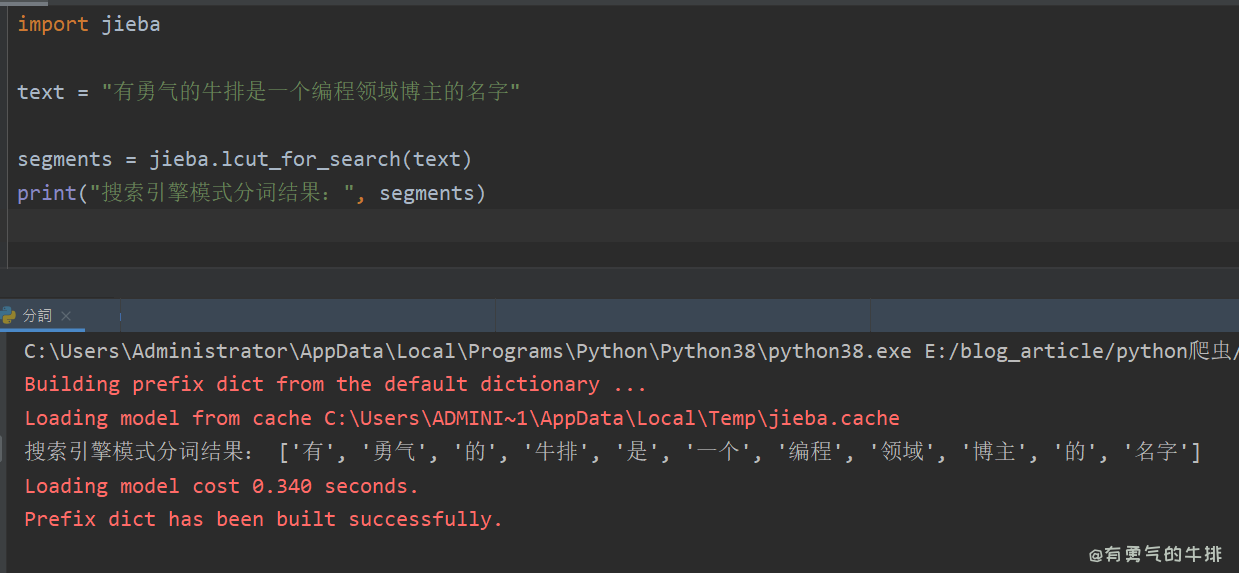
Task: Place cursor on the import keyword
Action: (52, 24)
